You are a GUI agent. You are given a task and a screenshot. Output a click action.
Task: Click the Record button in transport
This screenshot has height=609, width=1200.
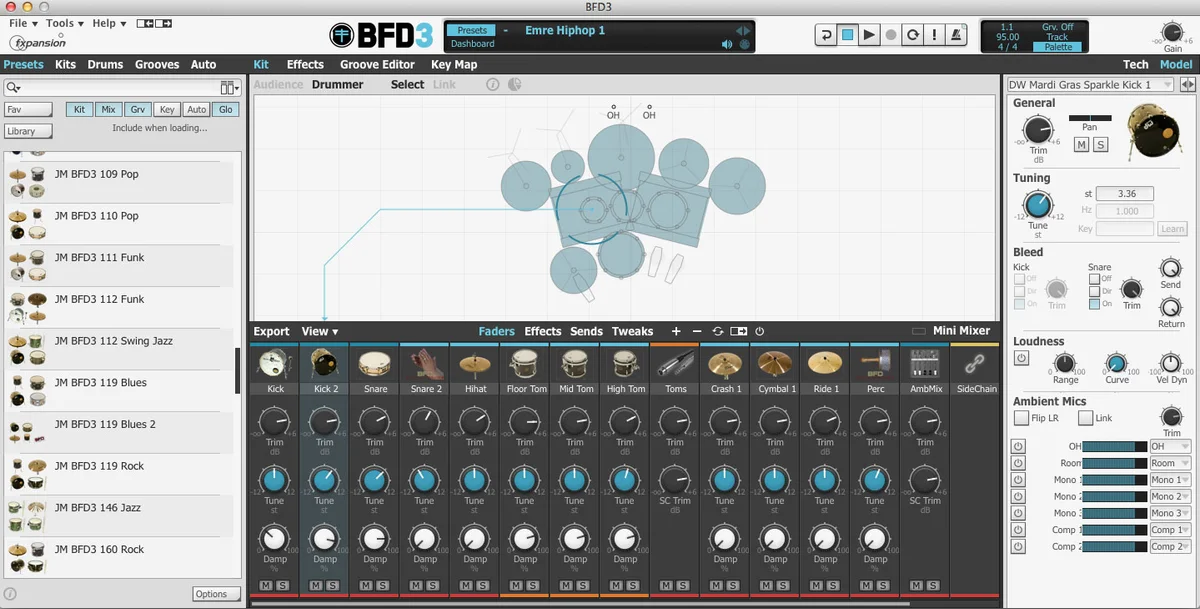pos(891,35)
